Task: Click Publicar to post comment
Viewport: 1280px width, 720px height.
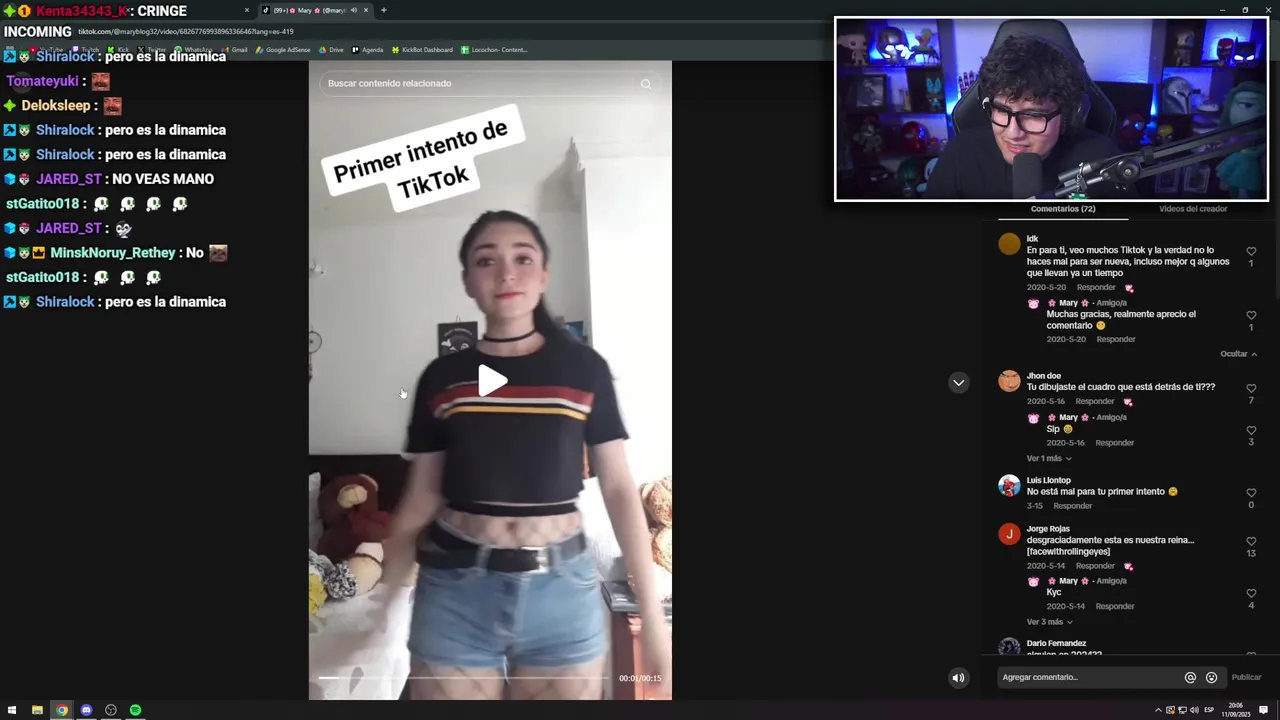Action: pyautogui.click(x=1246, y=677)
